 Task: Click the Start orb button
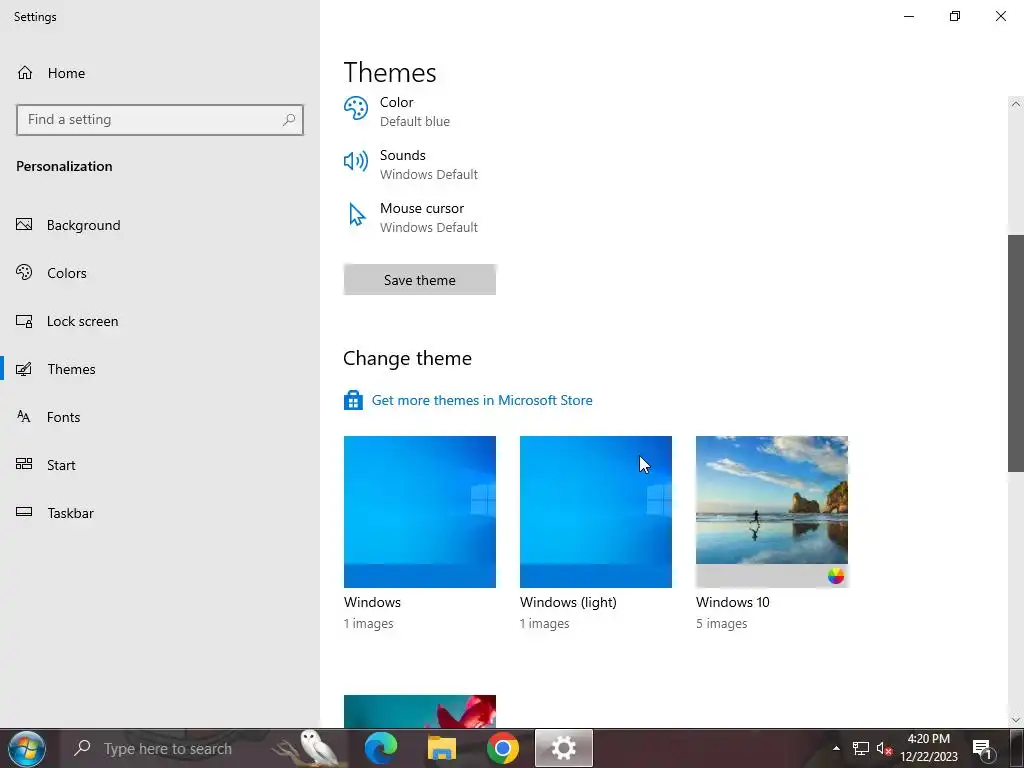27,749
